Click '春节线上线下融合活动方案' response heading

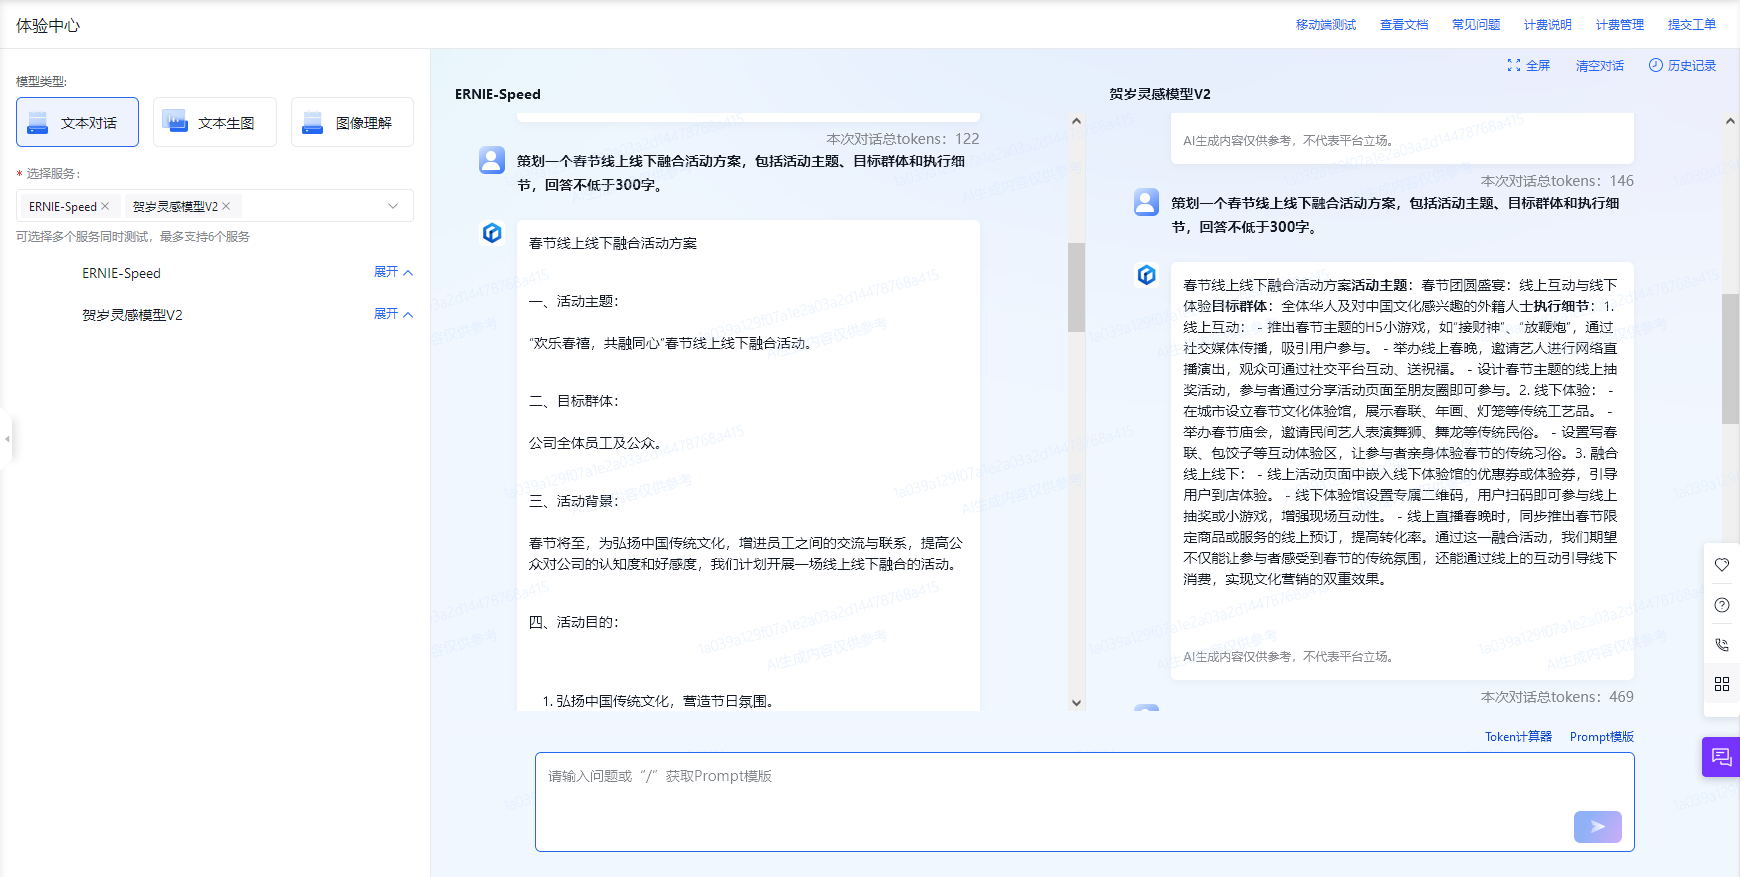[x=613, y=243]
